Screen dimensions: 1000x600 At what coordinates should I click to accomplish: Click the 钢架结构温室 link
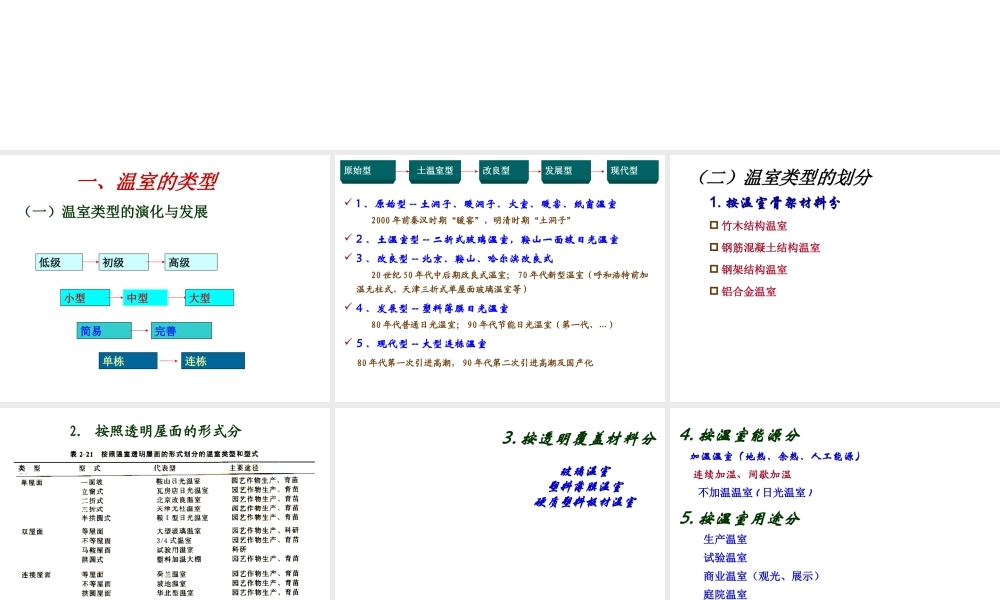[755, 269]
